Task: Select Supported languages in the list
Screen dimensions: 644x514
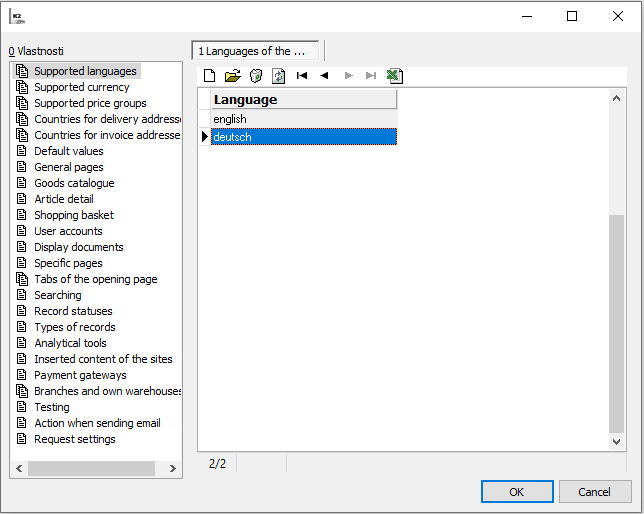Action: (x=85, y=71)
